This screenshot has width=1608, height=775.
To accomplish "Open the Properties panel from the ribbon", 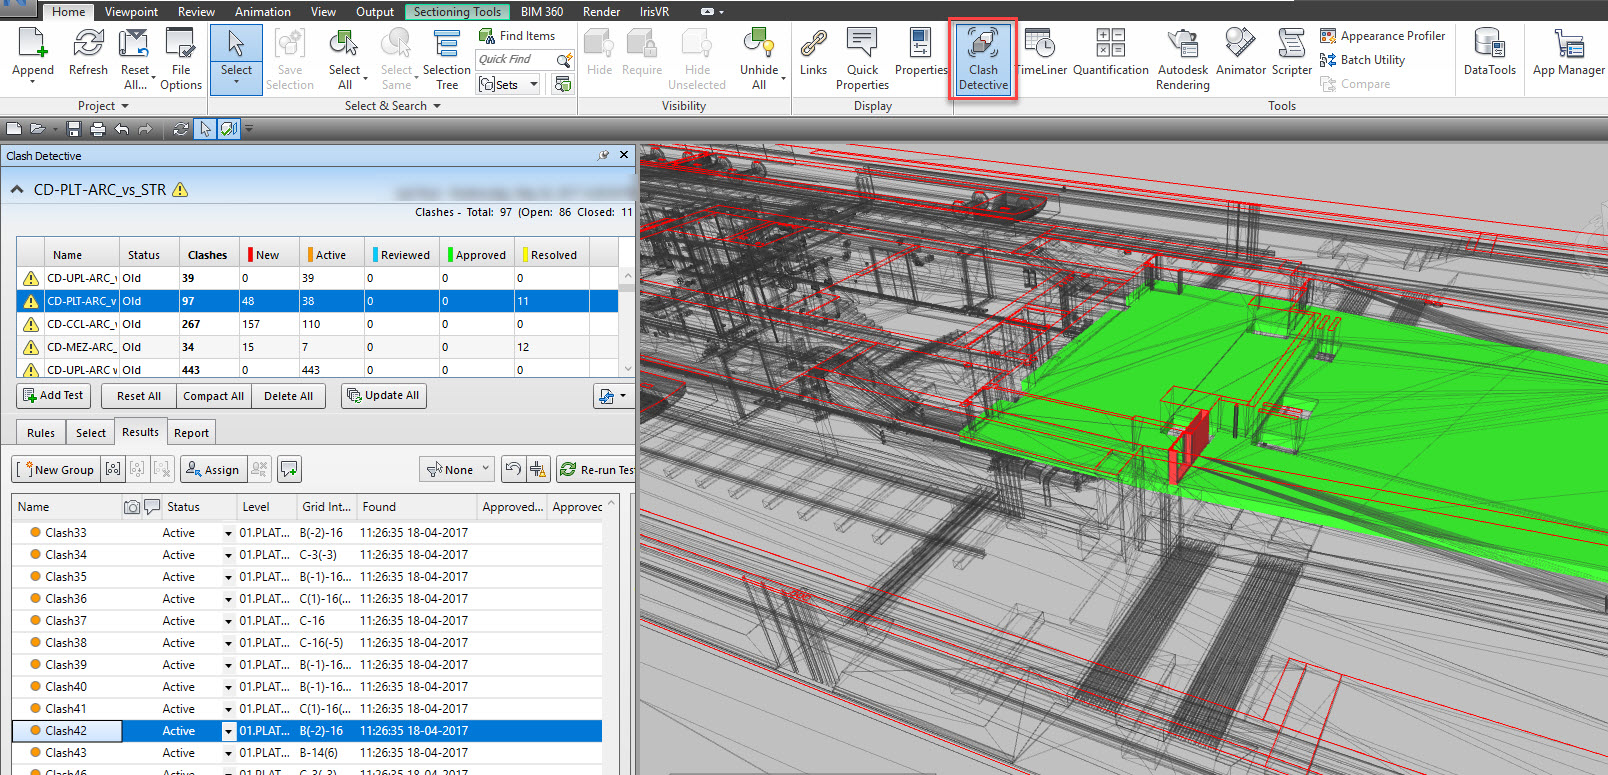I will coord(920,52).
